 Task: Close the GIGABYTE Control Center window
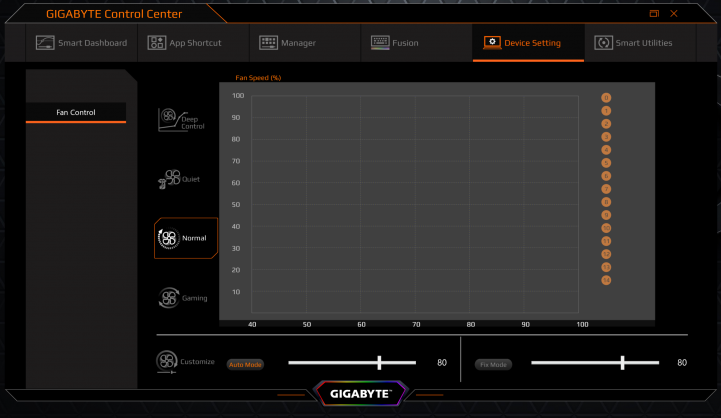click(x=674, y=13)
